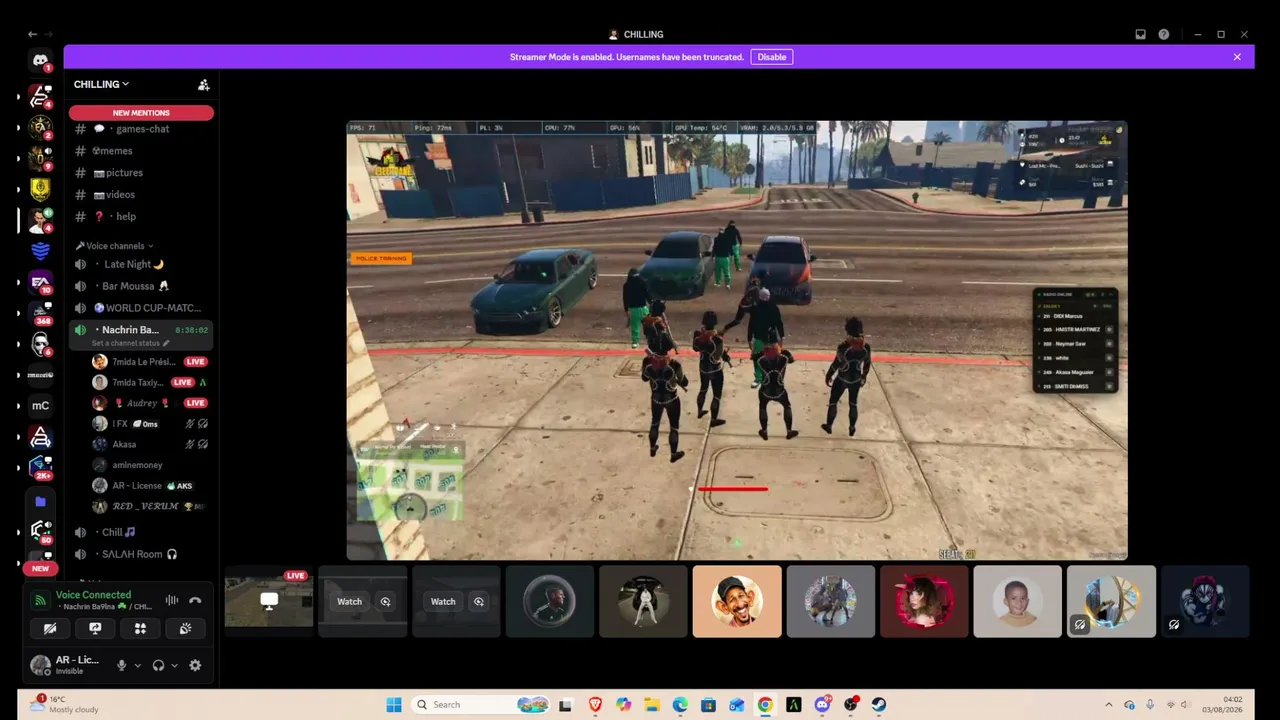Select the orange cartoon-face participant tile
The height and width of the screenshot is (720, 1280).
tap(737, 601)
